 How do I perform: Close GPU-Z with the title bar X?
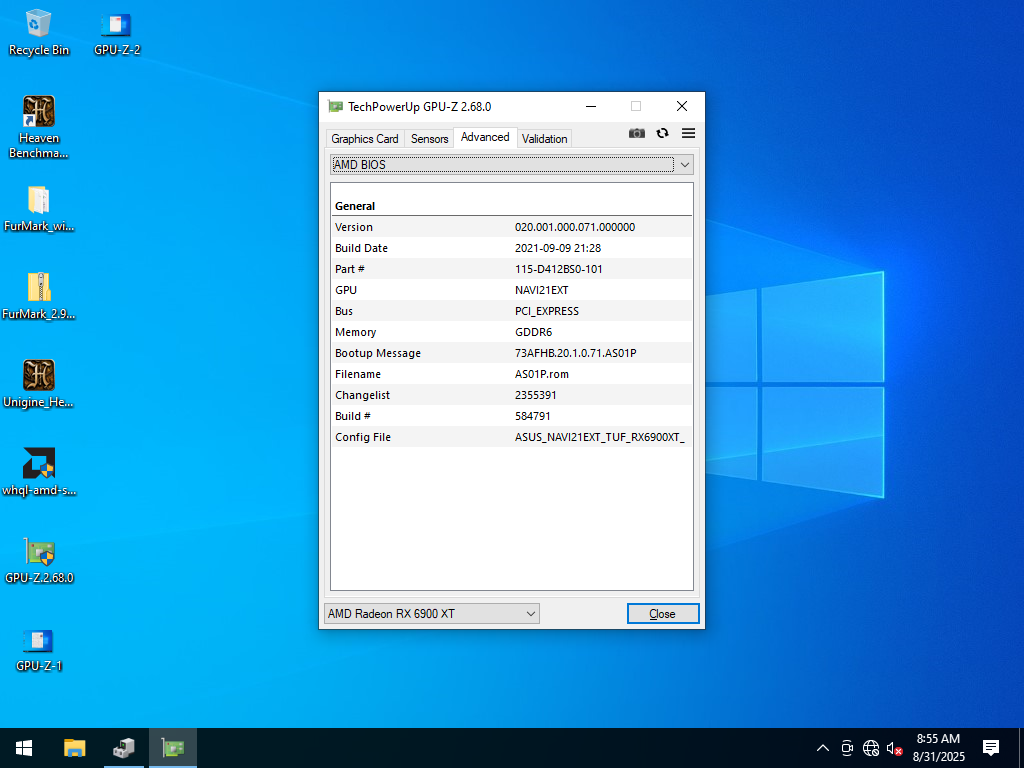(x=682, y=106)
